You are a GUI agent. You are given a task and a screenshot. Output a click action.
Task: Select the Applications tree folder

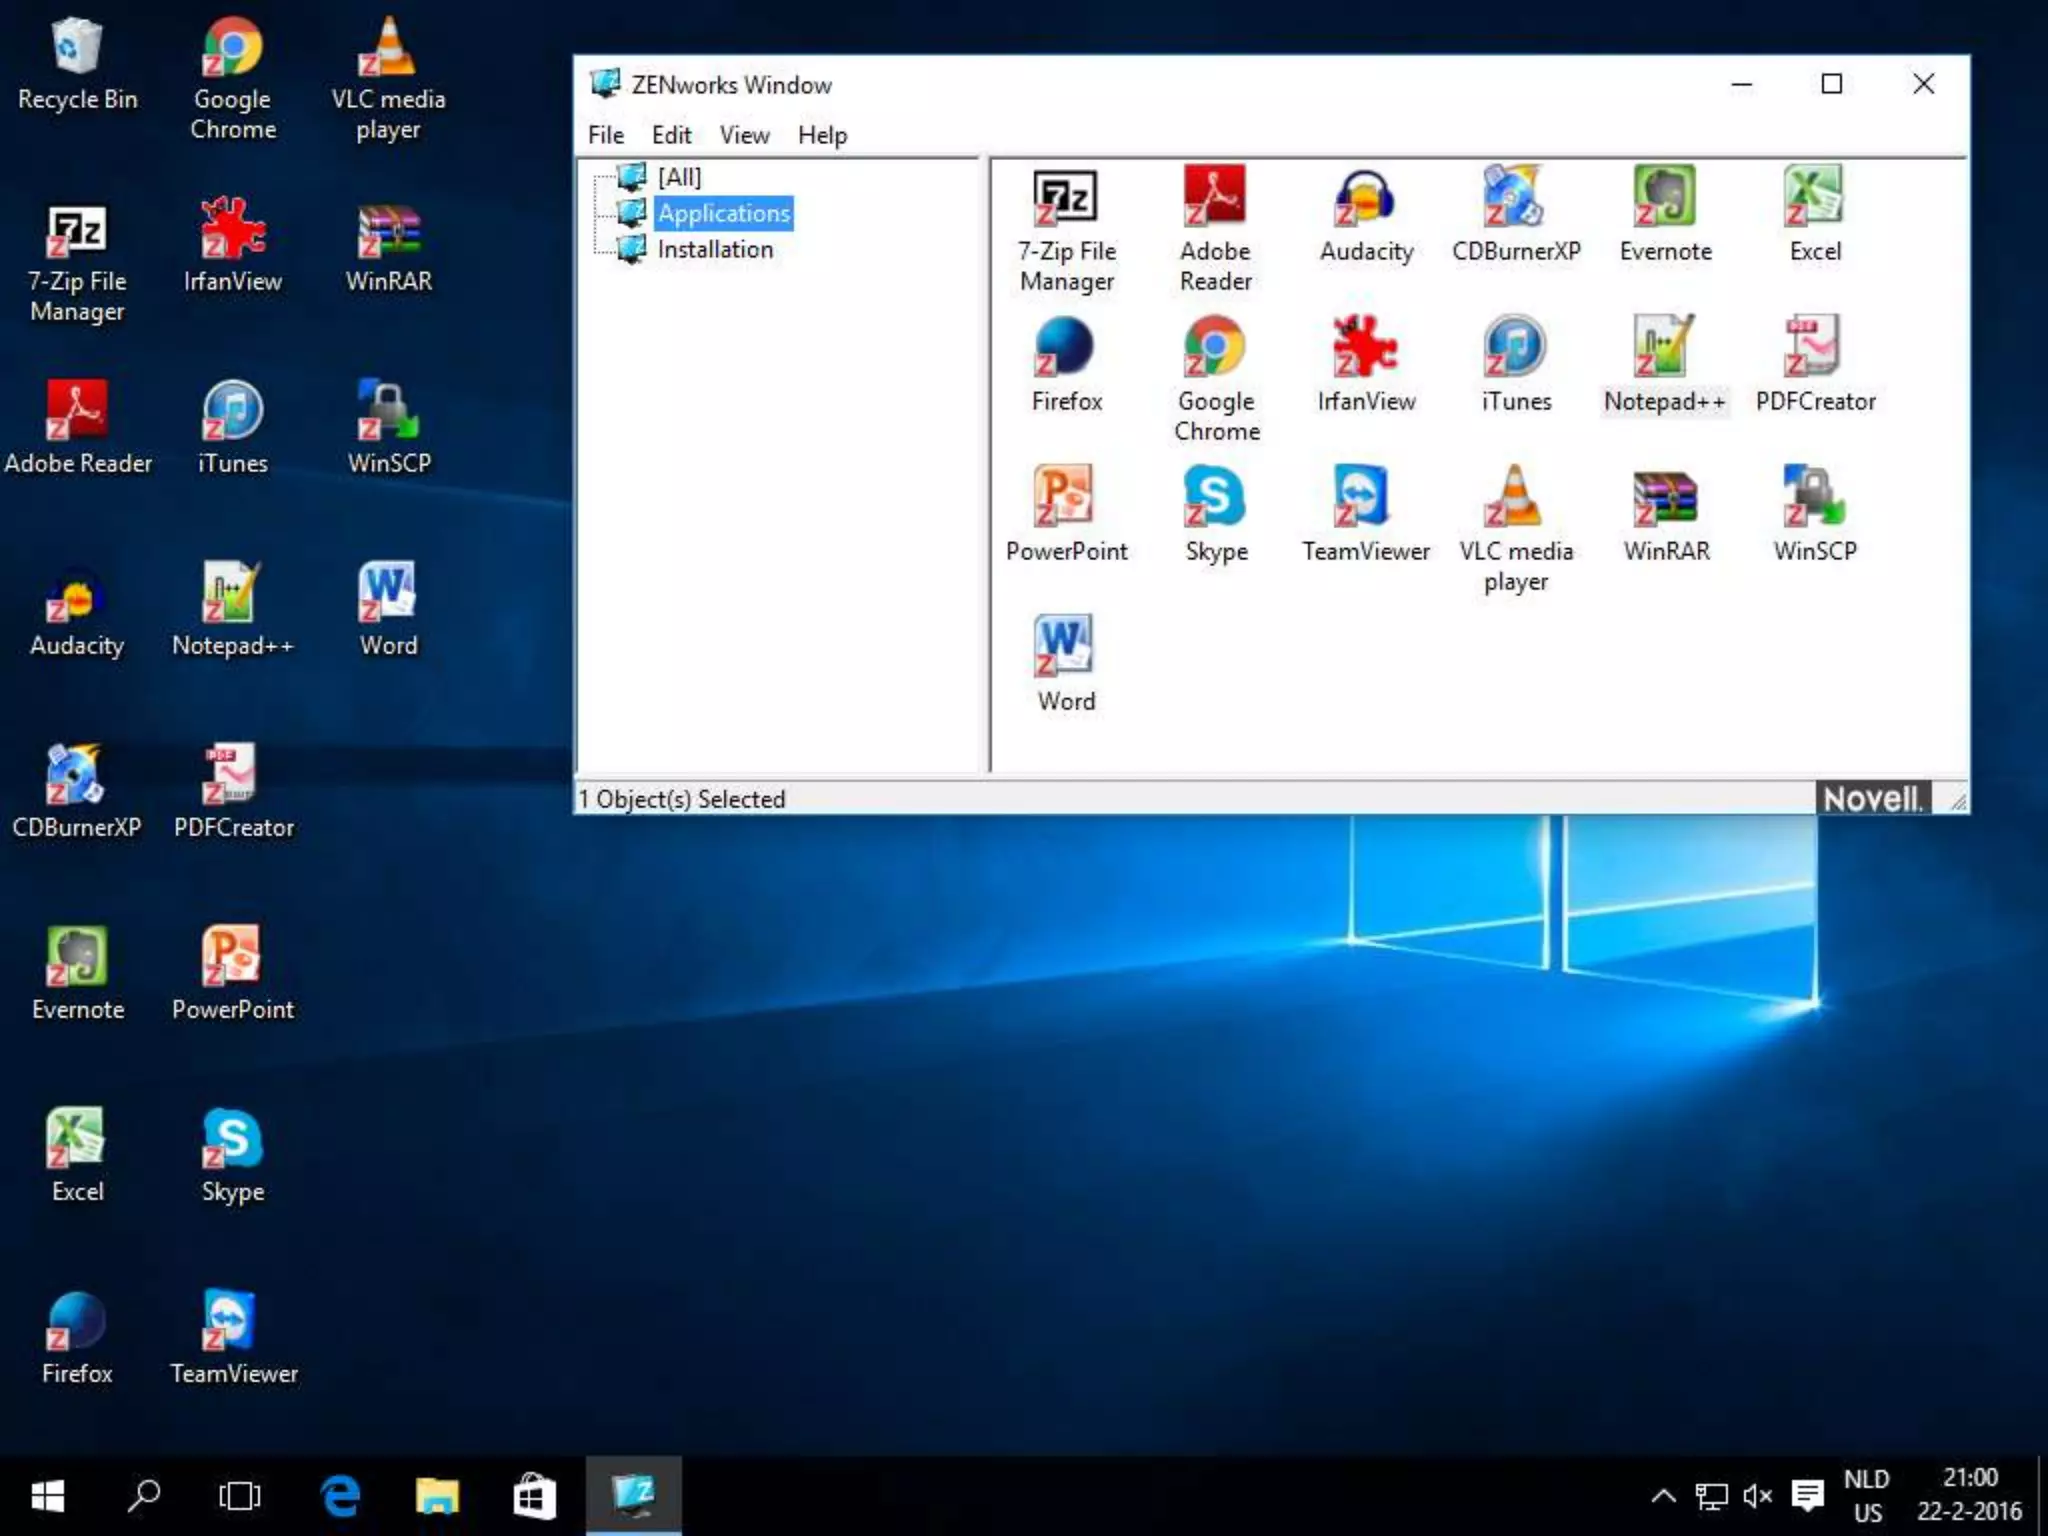pos(724,213)
